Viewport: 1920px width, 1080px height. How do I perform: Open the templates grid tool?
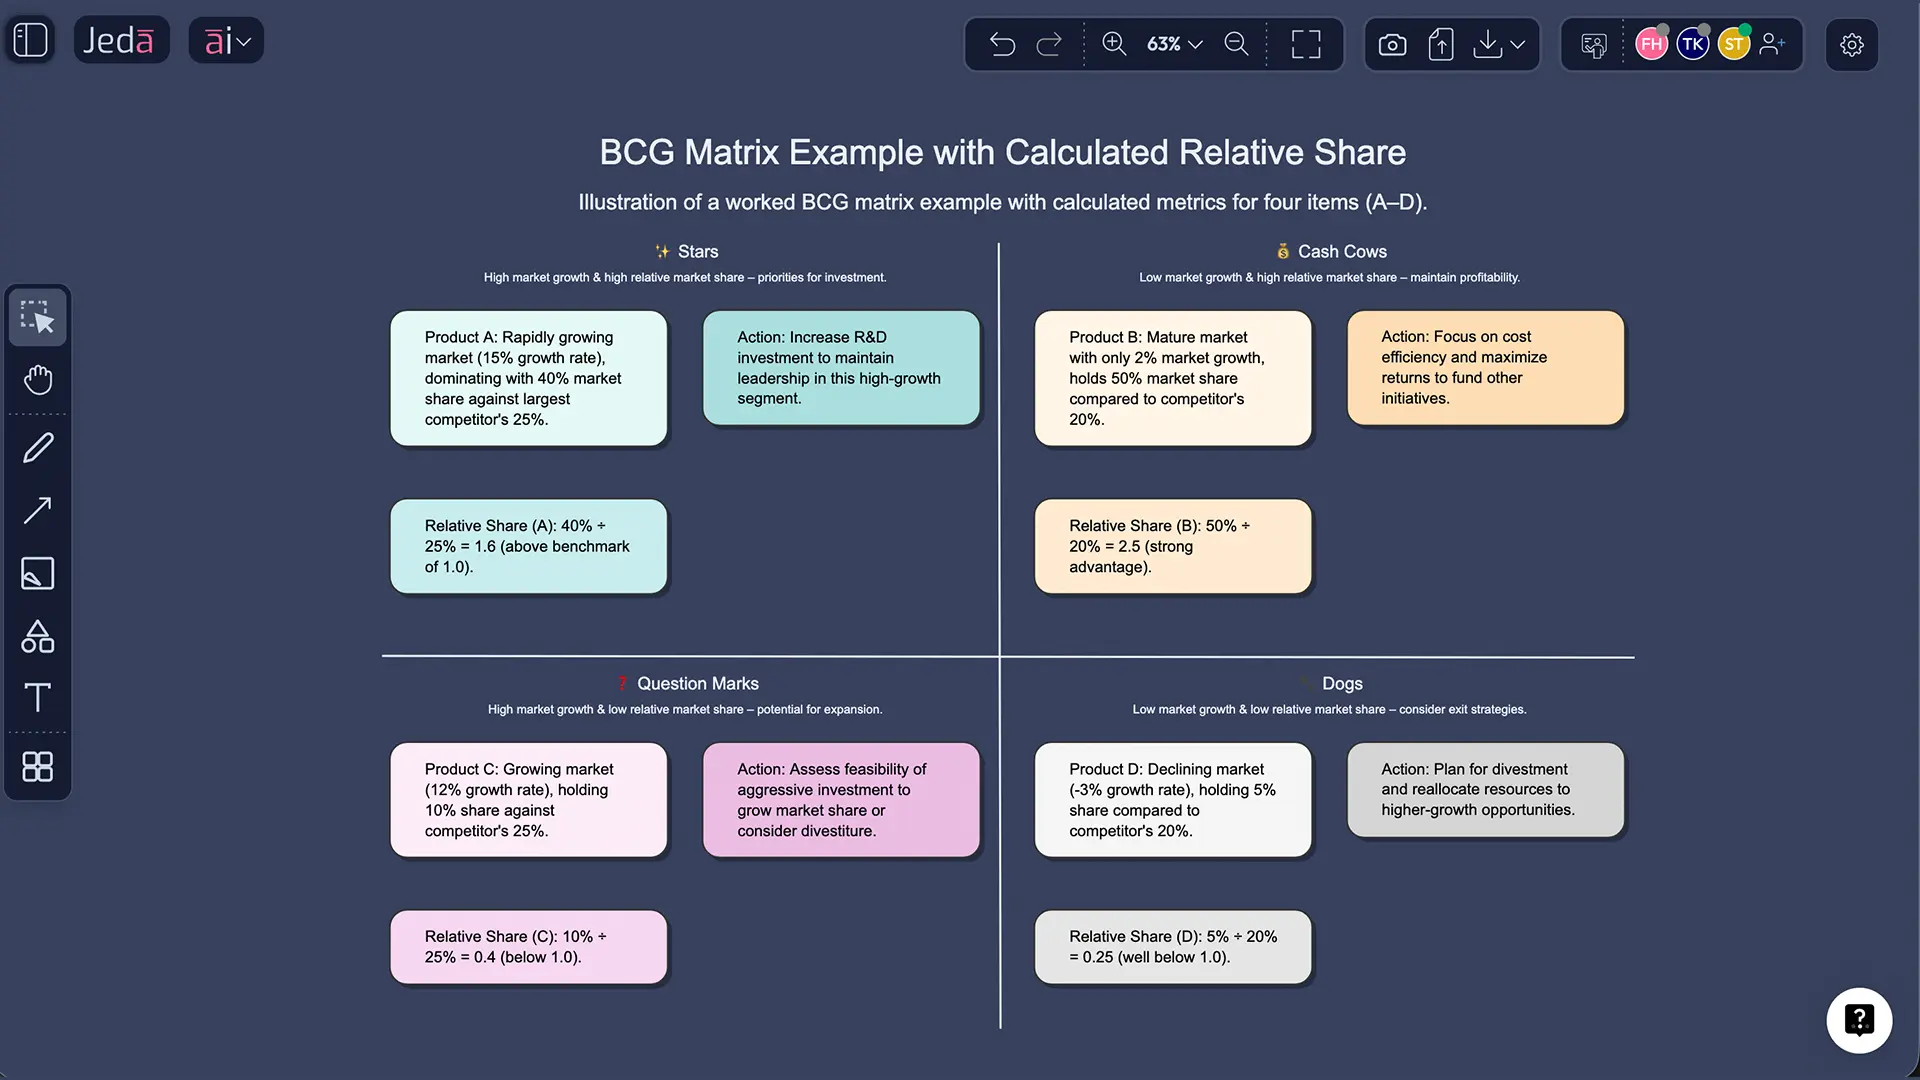(38, 767)
